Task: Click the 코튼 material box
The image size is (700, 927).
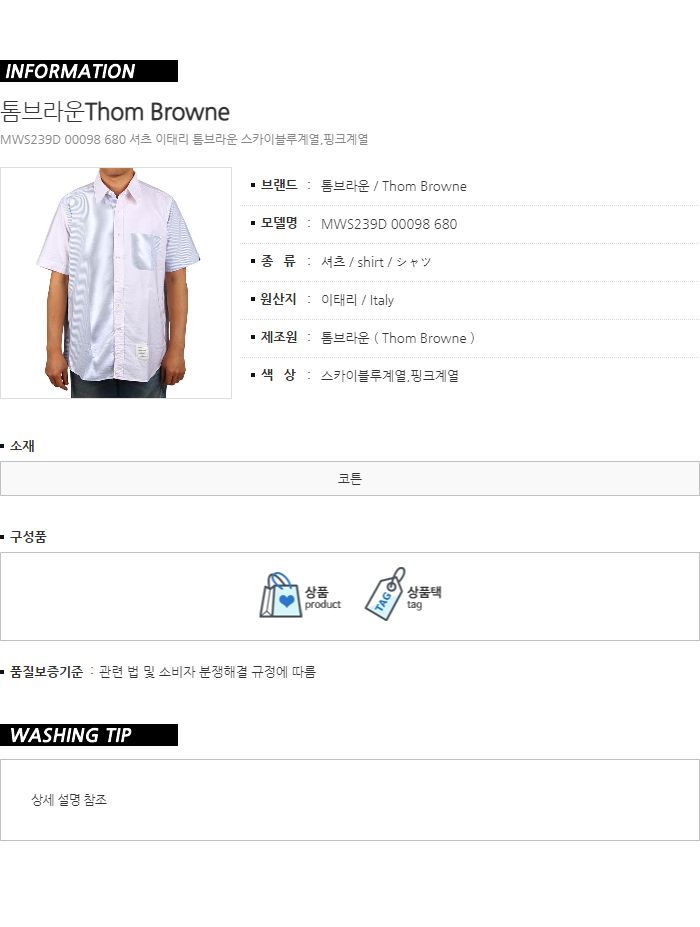Action: [350, 479]
